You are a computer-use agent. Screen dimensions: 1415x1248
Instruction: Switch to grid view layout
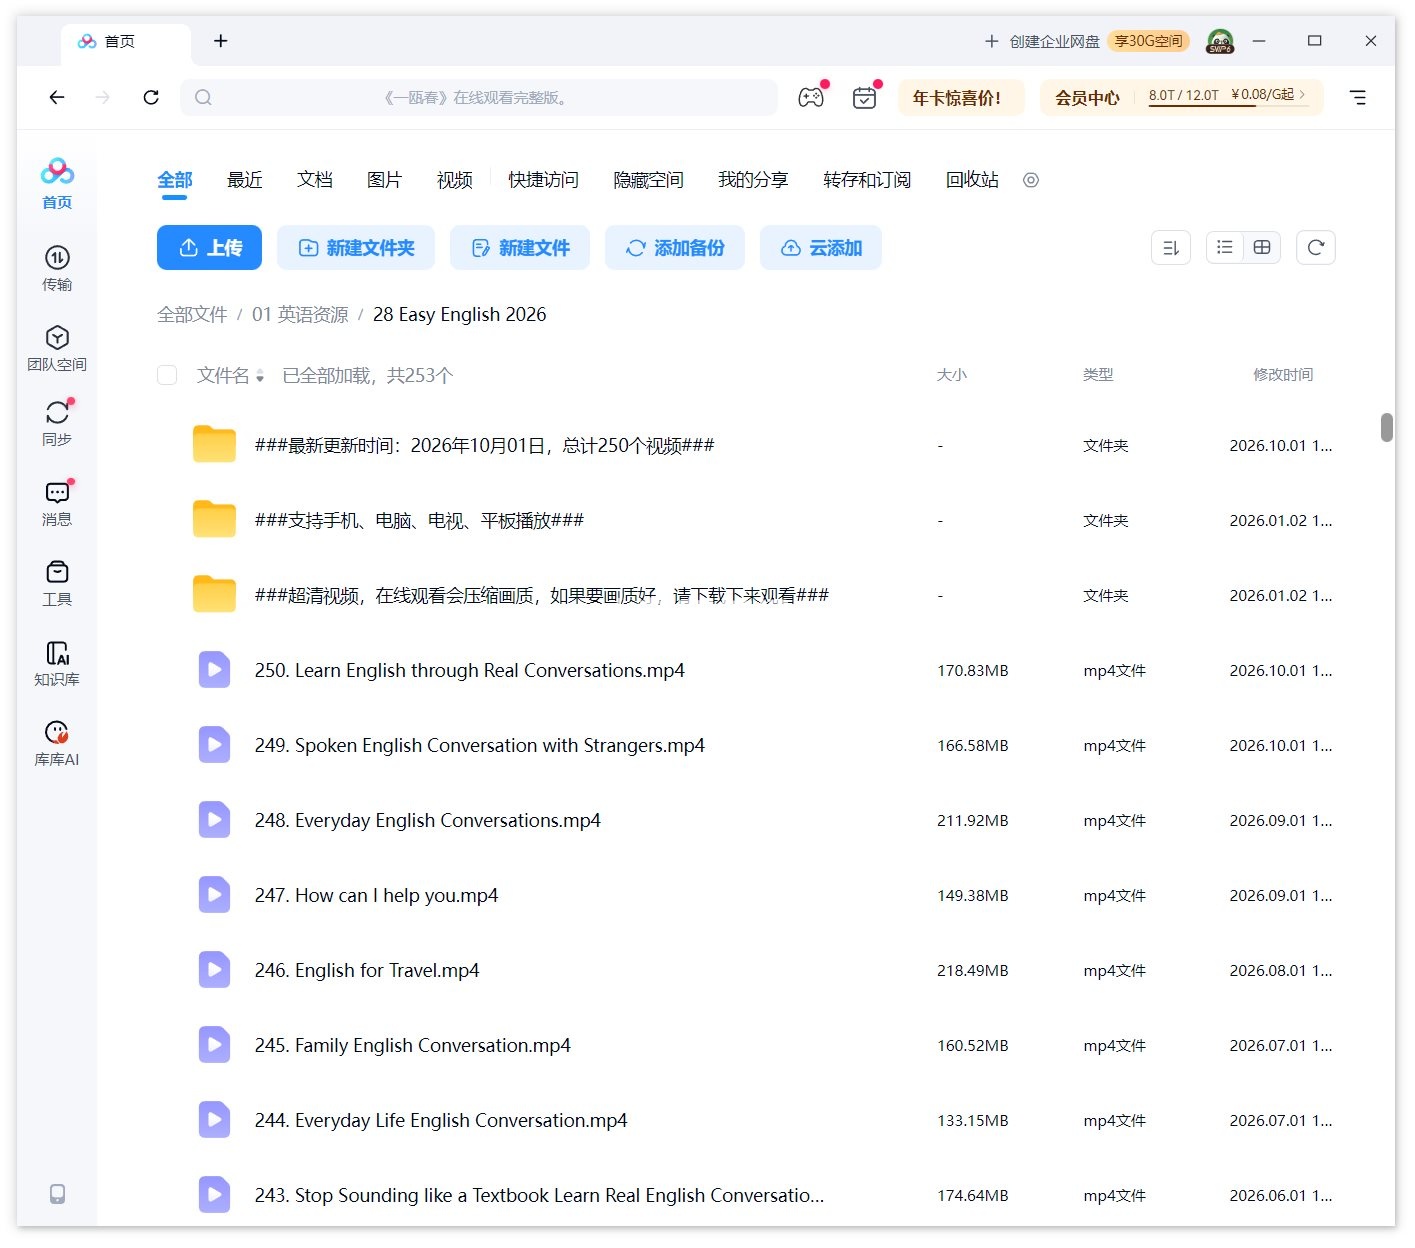click(x=1262, y=247)
